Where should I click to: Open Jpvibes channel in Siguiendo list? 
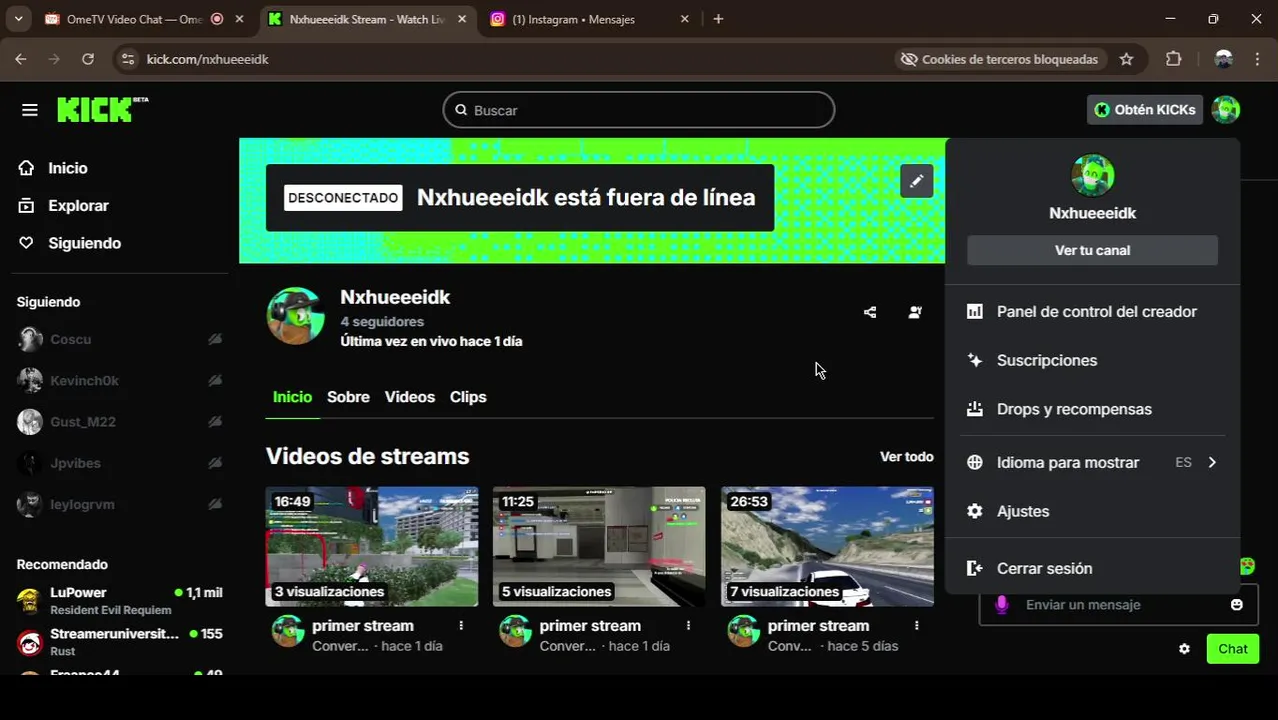(x=120, y=463)
